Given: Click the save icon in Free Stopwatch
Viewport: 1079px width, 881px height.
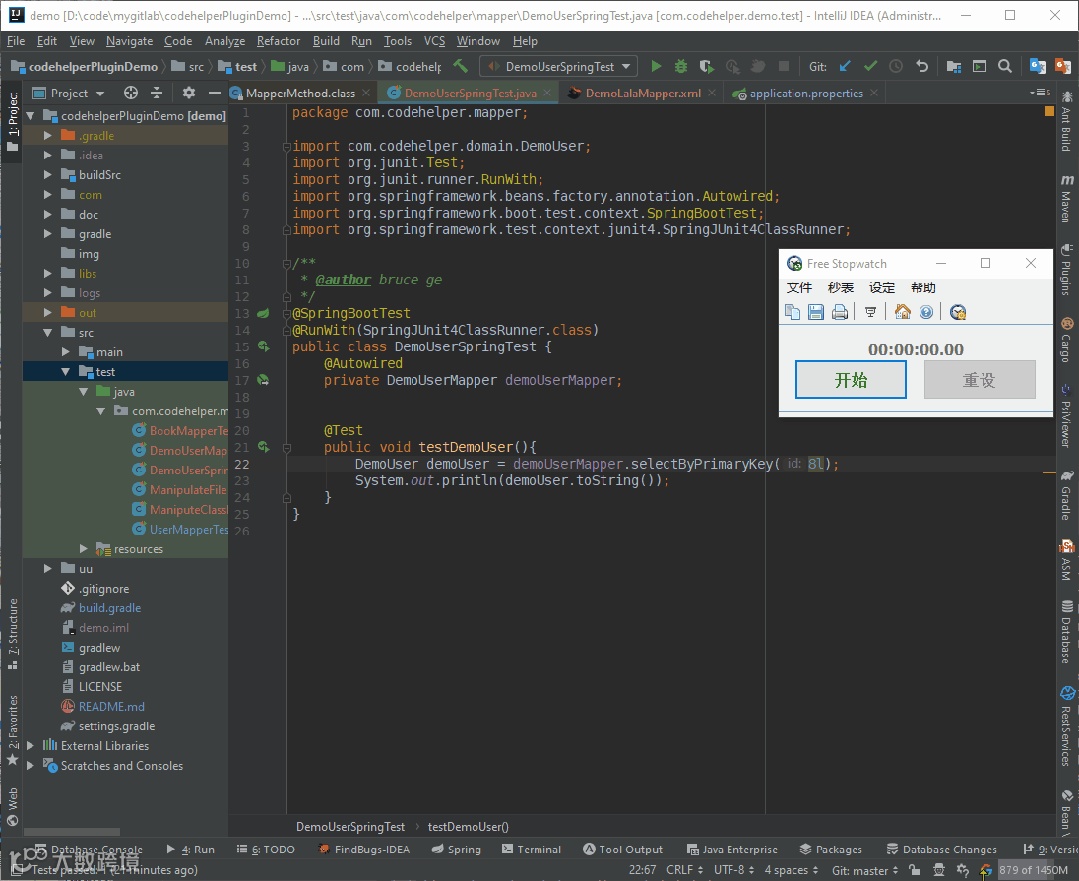Looking at the screenshot, I should (816, 312).
